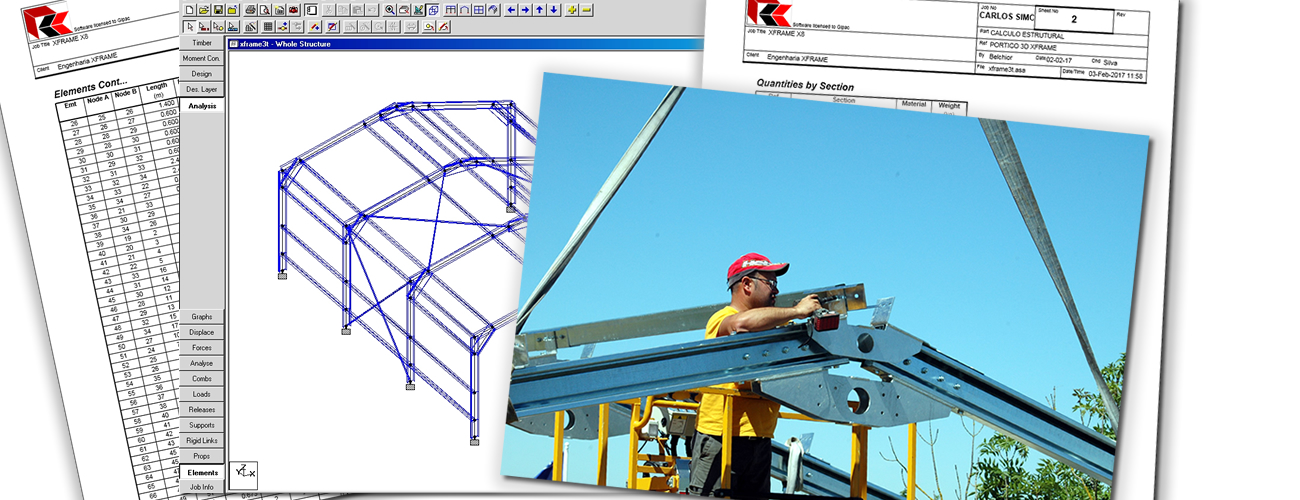The height and width of the screenshot is (500, 1300).
Task: Click the New file toolbar icon
Action: [x=190, y=10]
